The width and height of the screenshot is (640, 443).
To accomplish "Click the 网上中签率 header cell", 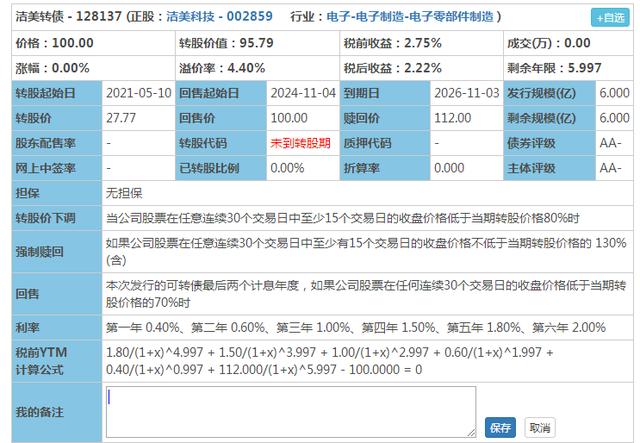I will click(57, 168).
